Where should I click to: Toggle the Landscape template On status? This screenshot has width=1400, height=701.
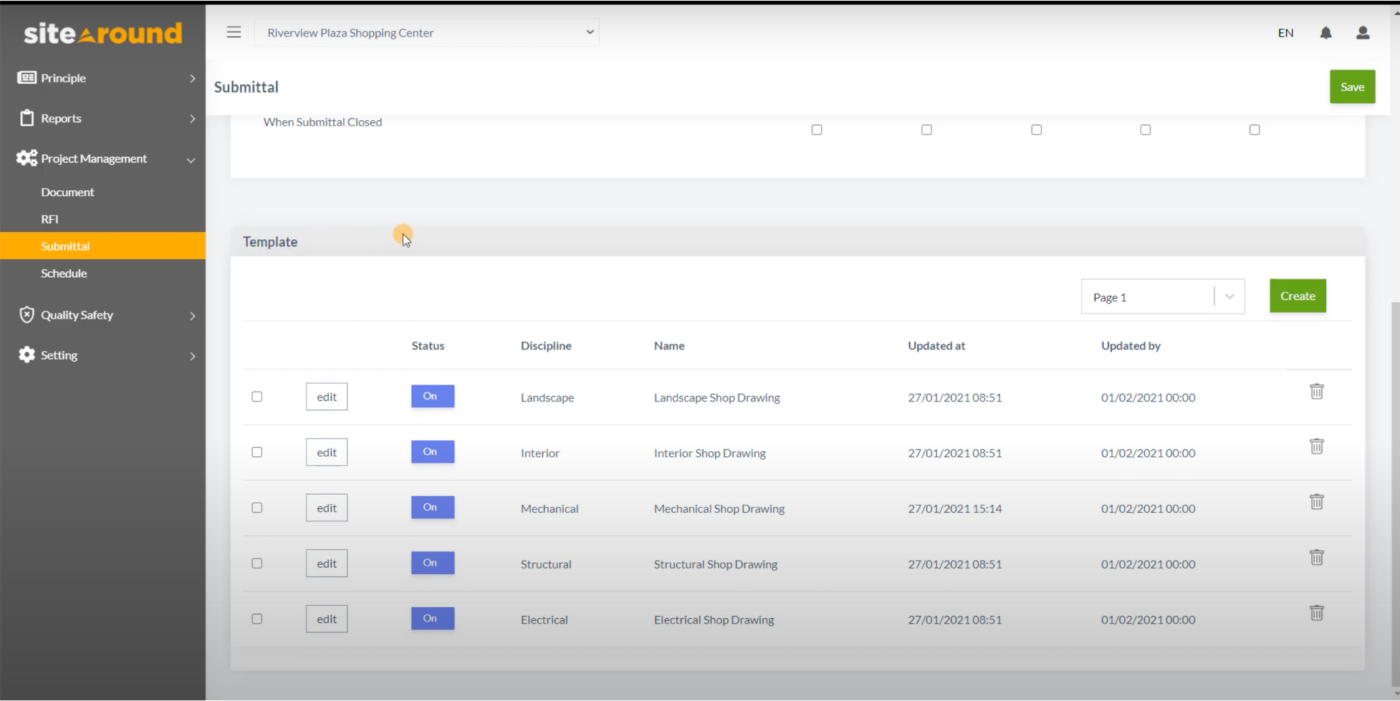[x=433, y=396]
